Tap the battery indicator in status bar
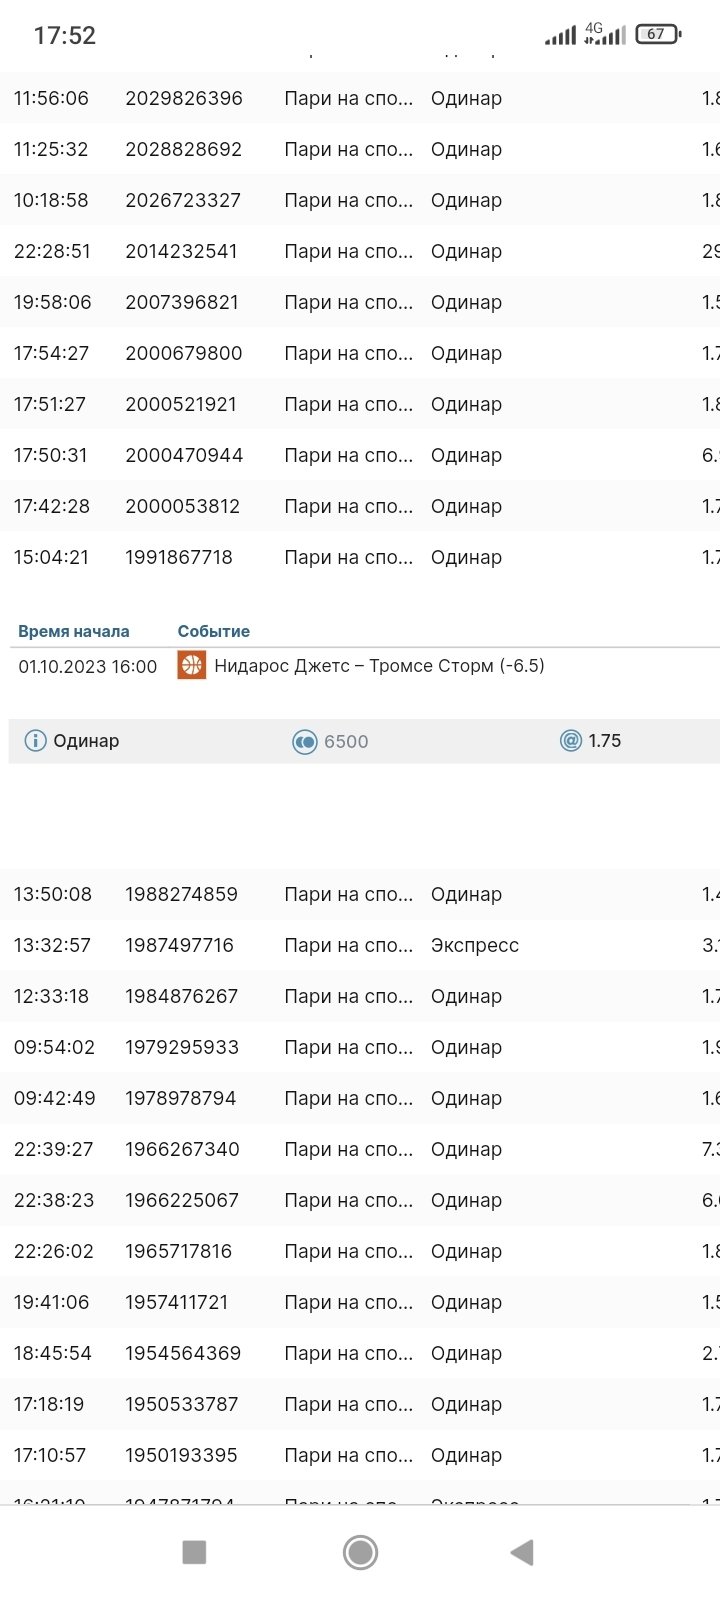The height and width of the screenshot is (1600, 720). (657, 34)
